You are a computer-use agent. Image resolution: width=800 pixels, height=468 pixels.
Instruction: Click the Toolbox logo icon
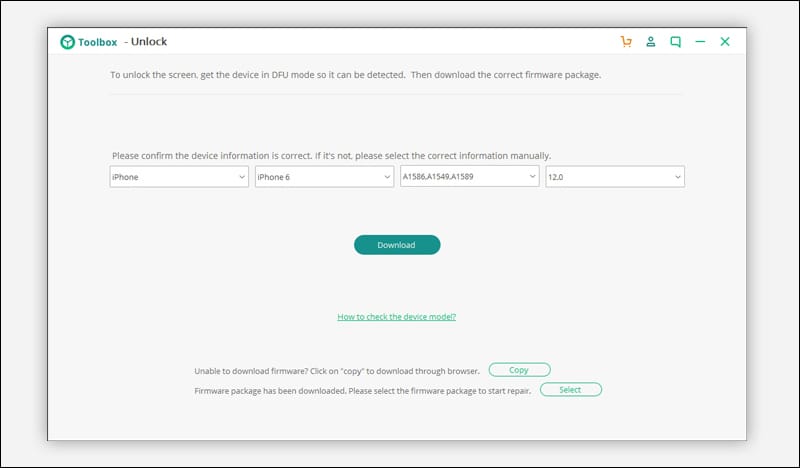click(x=67, y=42)
